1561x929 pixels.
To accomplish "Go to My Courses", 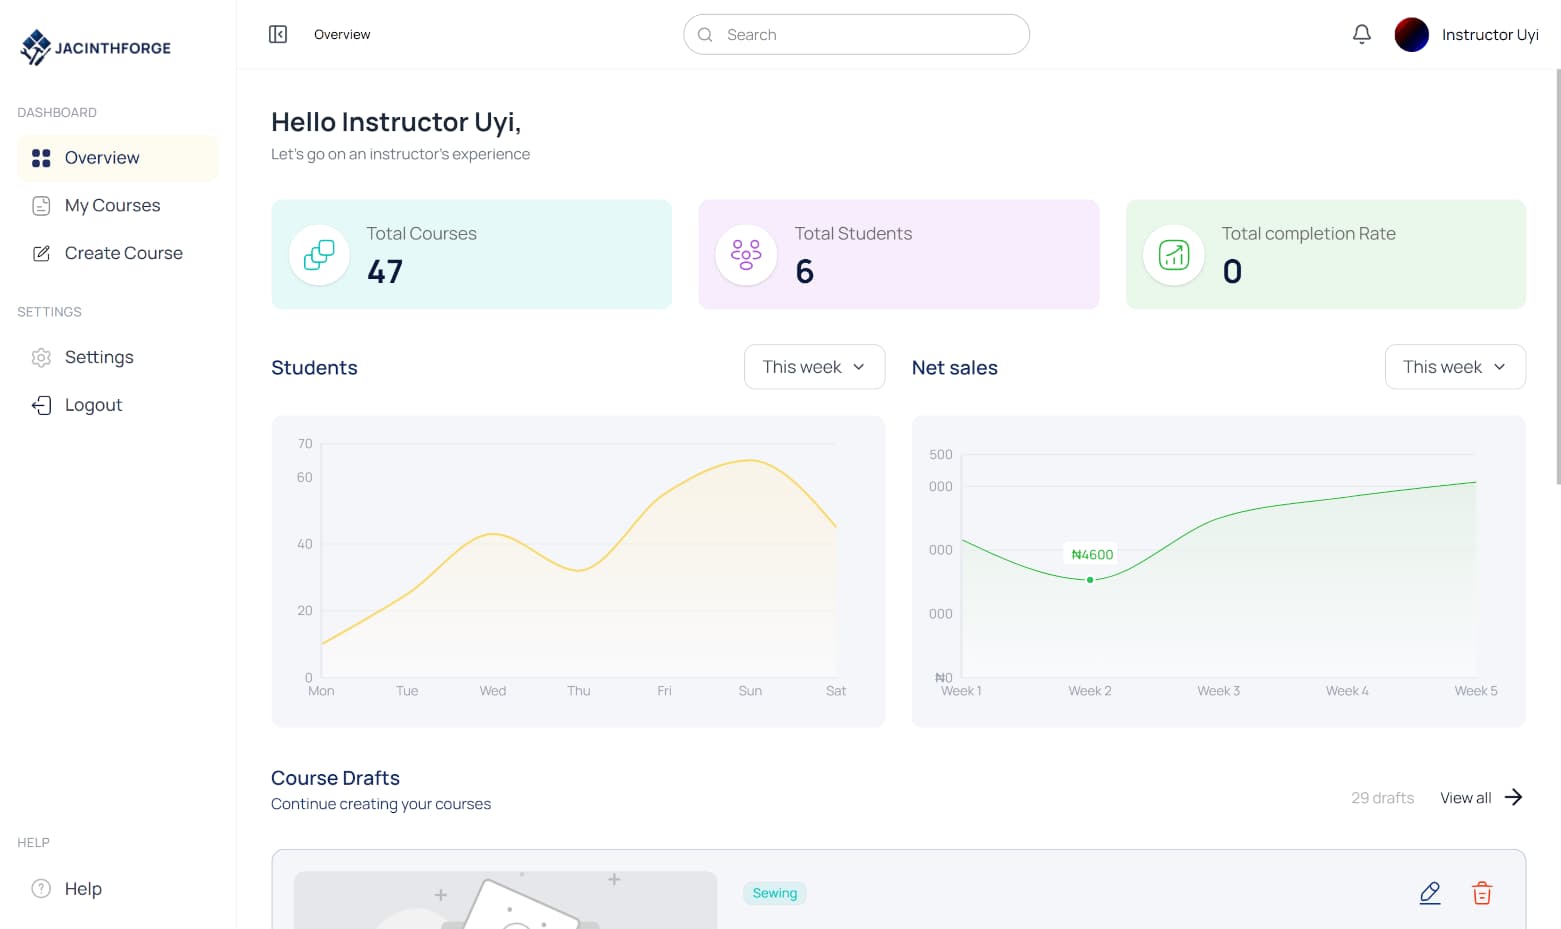I will pyautogui.click(x=118, y=206).
